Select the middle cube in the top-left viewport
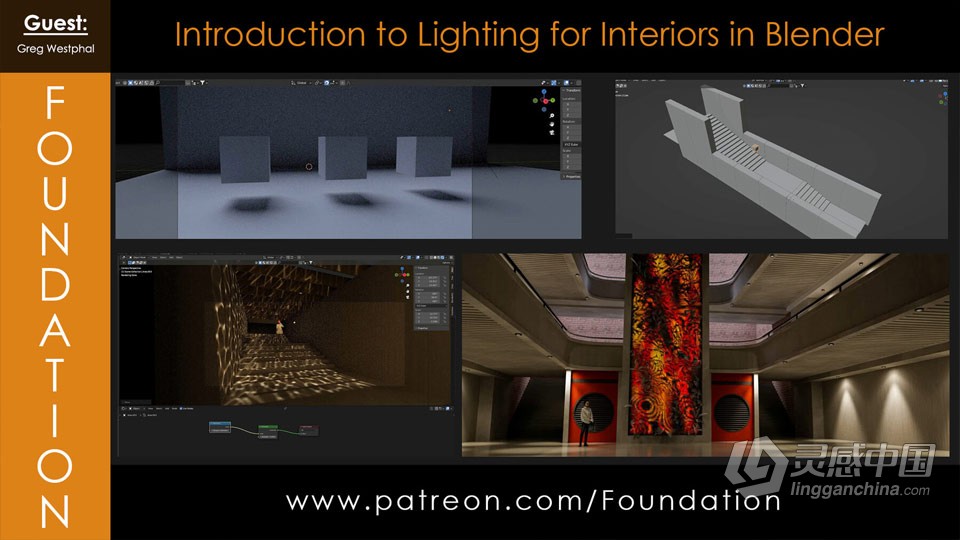The image size is (960, 540). [342, 157]
